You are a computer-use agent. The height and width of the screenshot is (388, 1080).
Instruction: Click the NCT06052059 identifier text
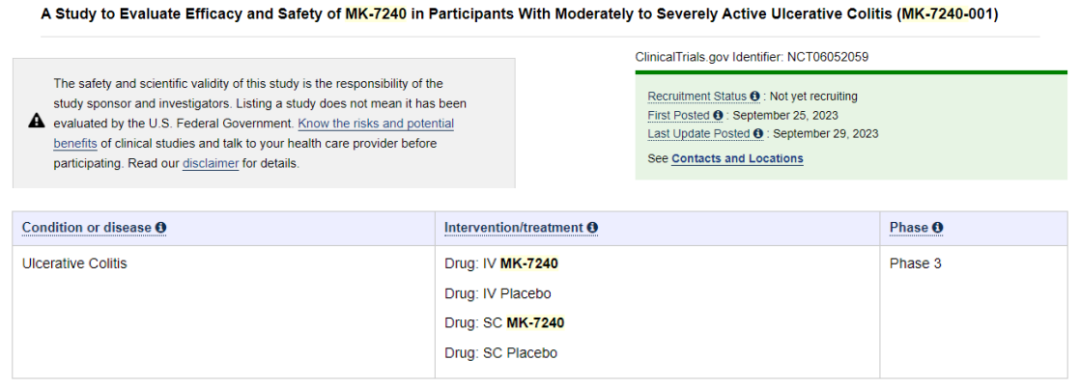[x=828, y=57]
